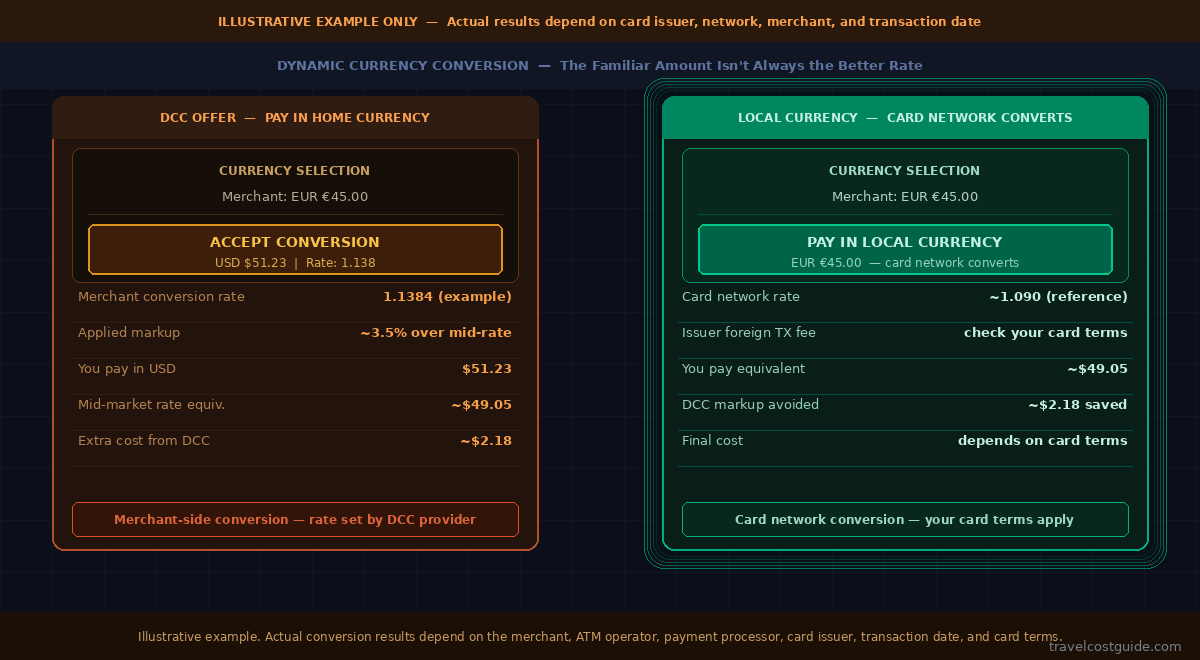This screenshot has height=660, width=1200.
Task: Click the 'Card network rate' label
Action: click(741, 297)
